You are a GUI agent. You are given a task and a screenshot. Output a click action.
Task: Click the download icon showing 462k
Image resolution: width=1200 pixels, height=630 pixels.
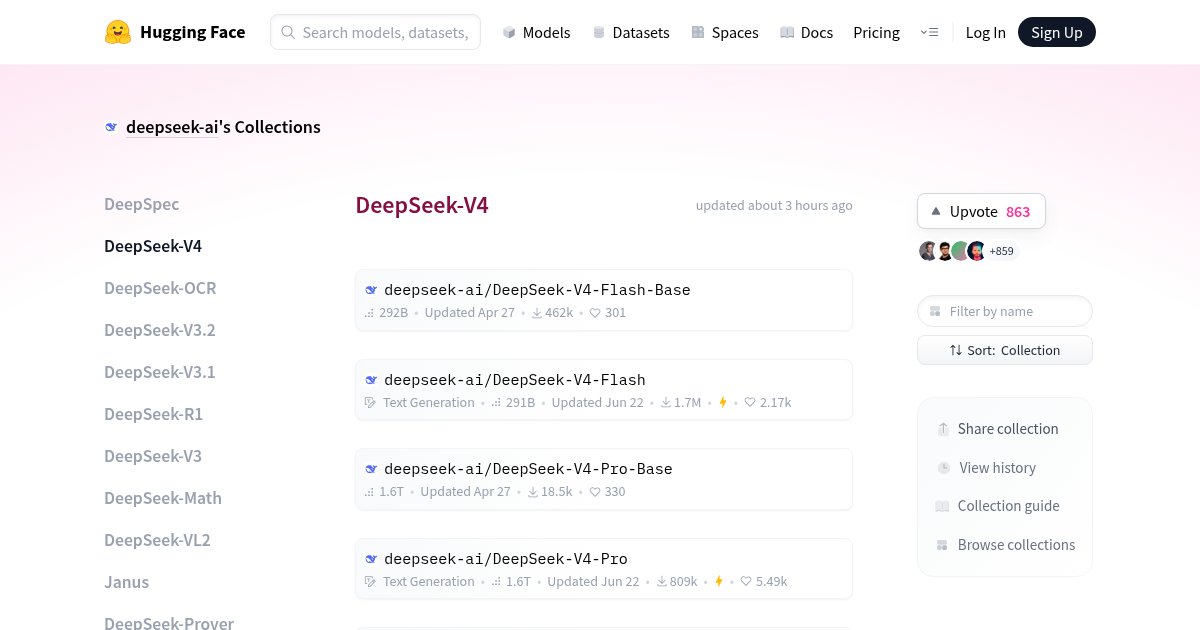pyautogui.click(x=537, y=313)
